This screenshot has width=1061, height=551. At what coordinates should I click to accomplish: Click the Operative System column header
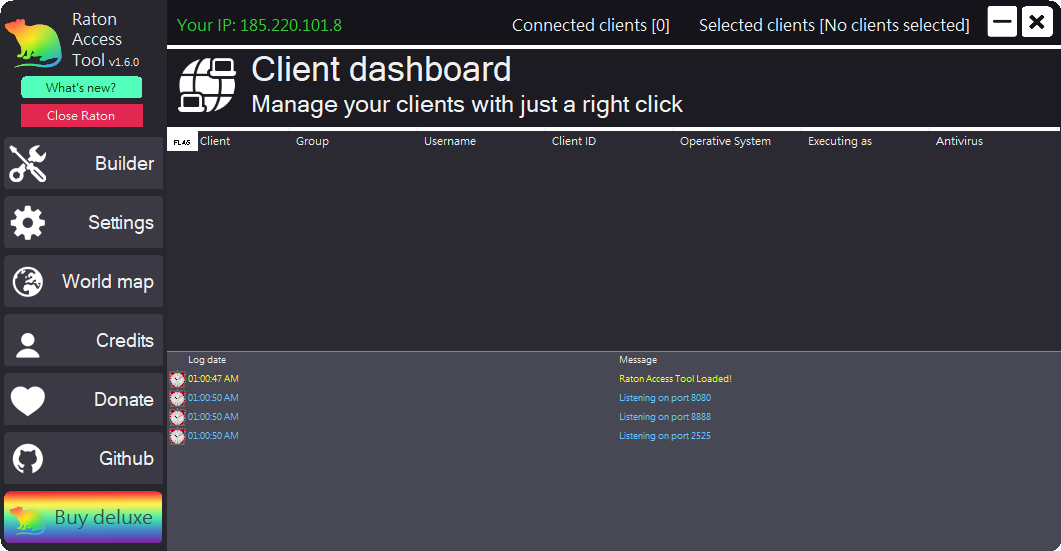725,141
